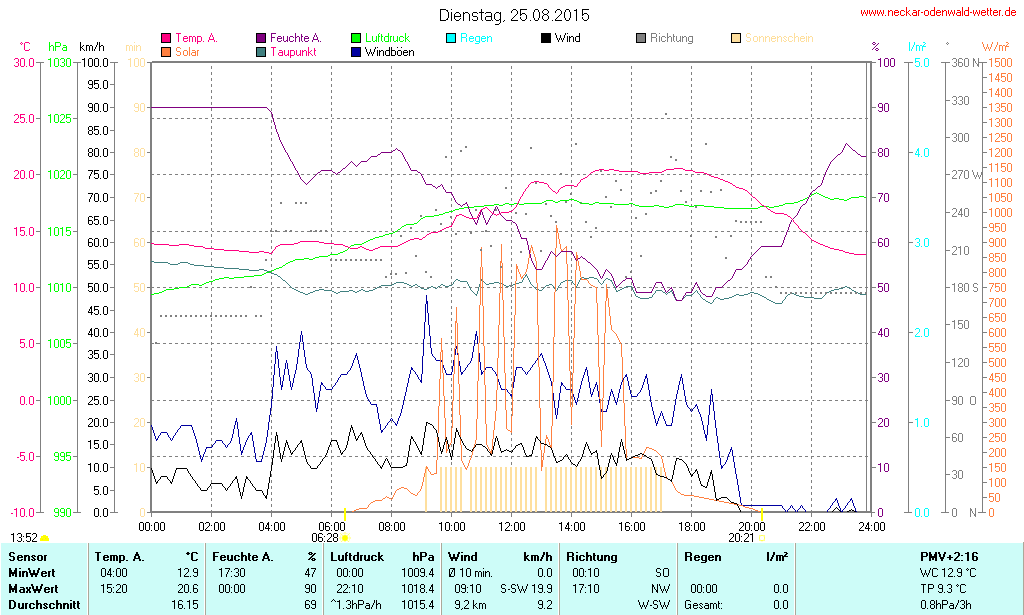This screenshot has width=1024, height=615.
Task: Select the purple Feuchte A. legend swatch
Action: (x=261, y=38)
